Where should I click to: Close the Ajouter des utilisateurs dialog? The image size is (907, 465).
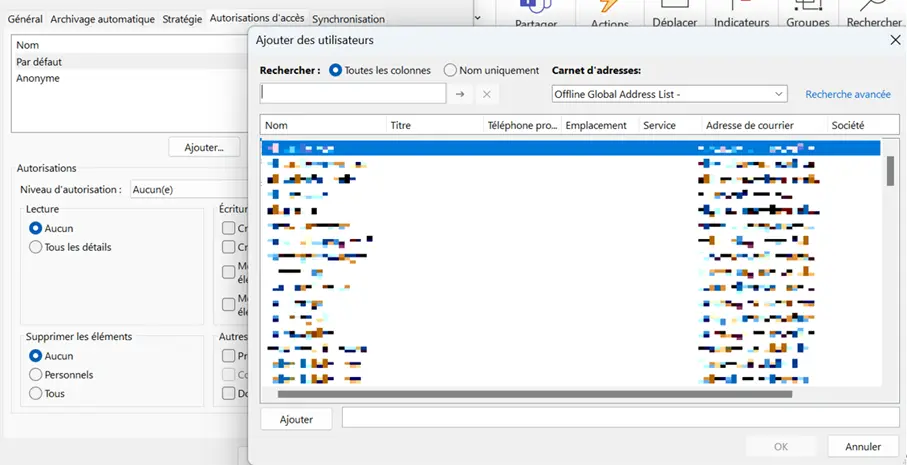[895, 40]
